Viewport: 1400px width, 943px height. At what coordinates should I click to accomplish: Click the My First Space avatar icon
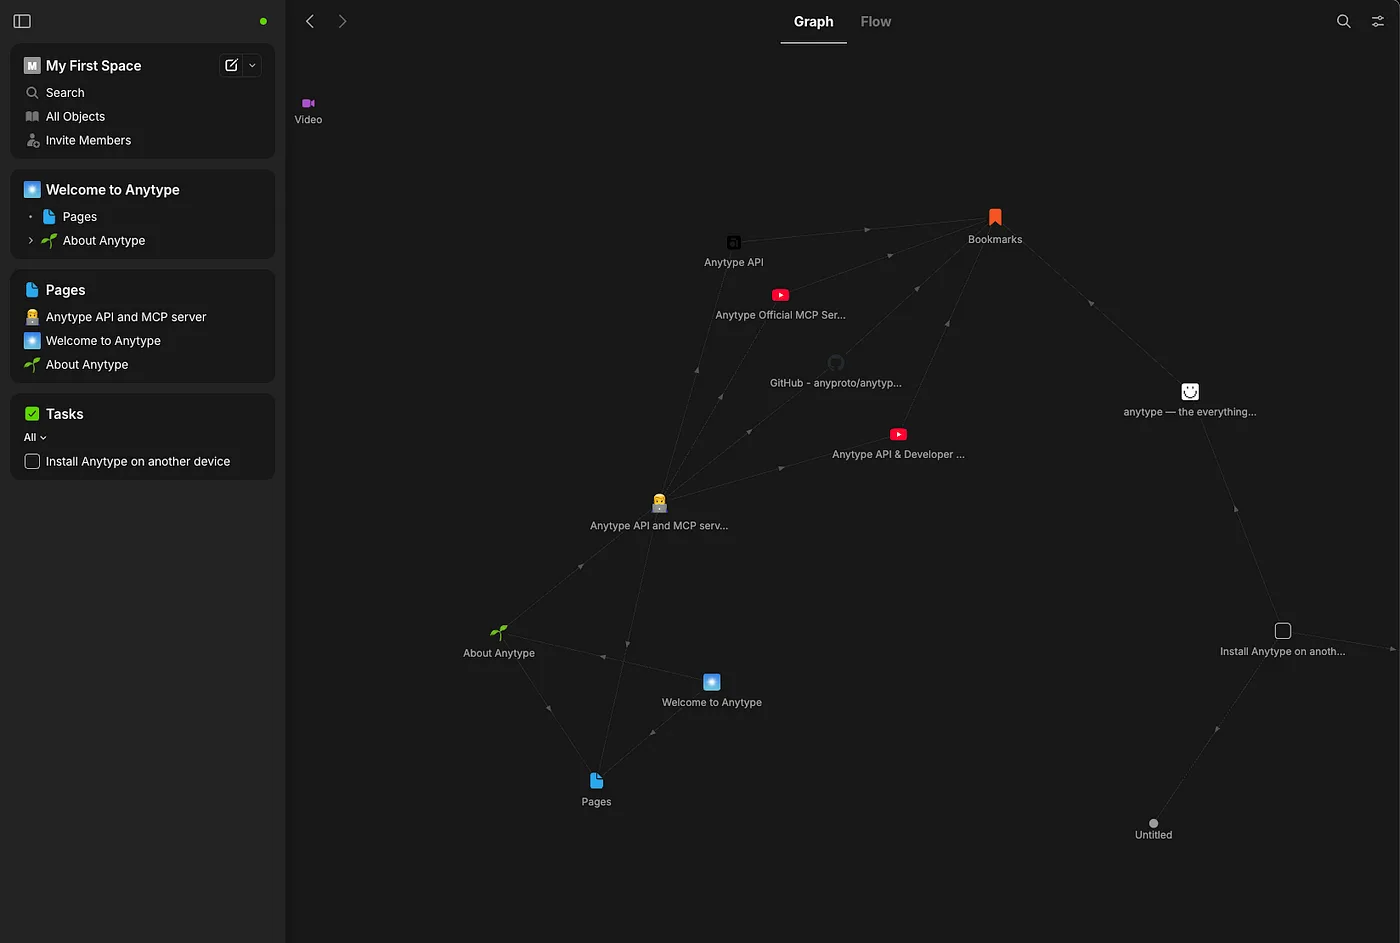tap(32, 65)
